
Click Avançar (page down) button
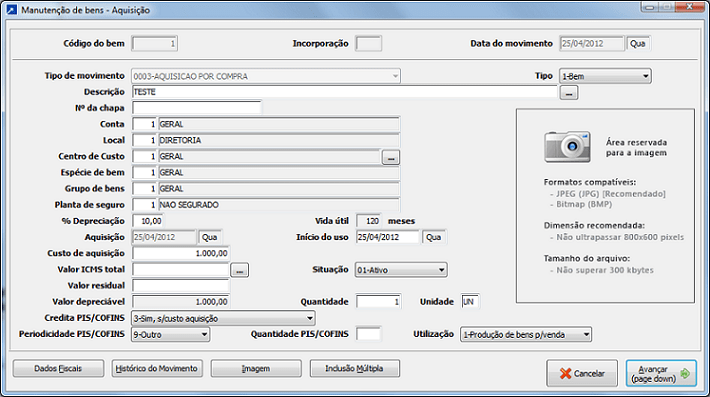click(661, 373)
